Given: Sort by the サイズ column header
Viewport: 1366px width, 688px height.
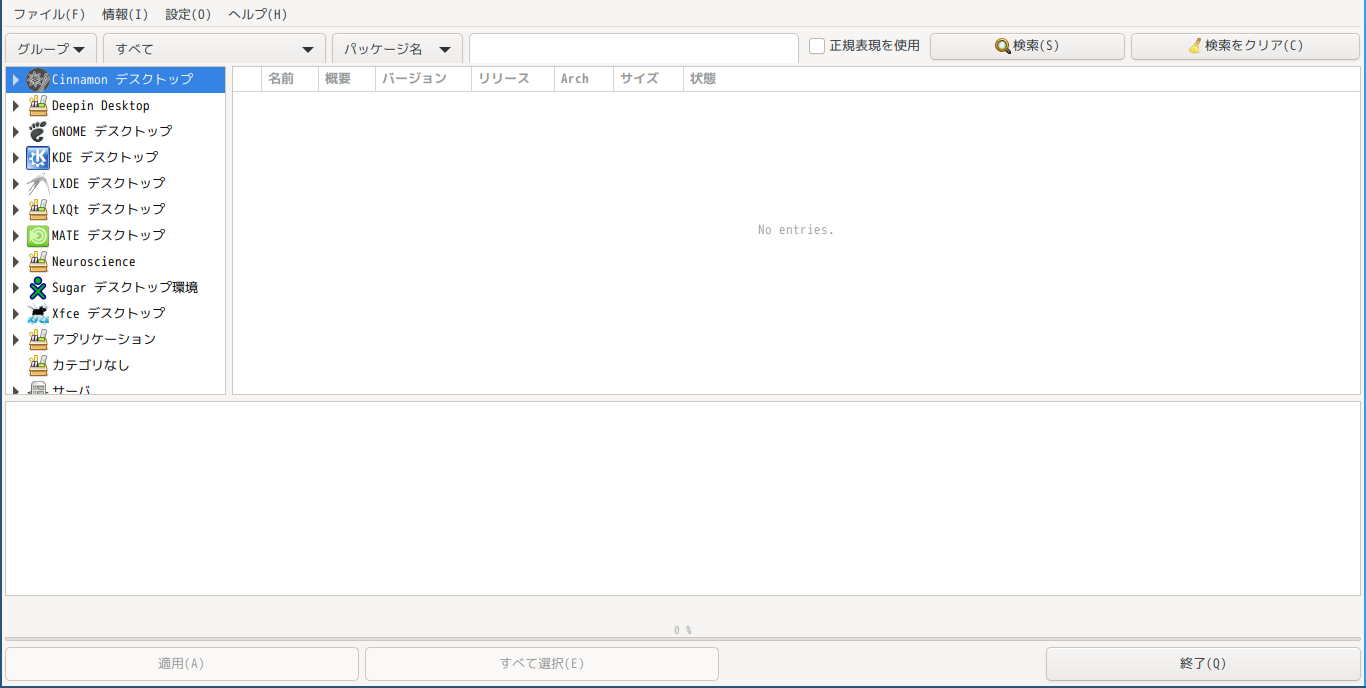Looking at the screenshot, I should pos(648,79).
